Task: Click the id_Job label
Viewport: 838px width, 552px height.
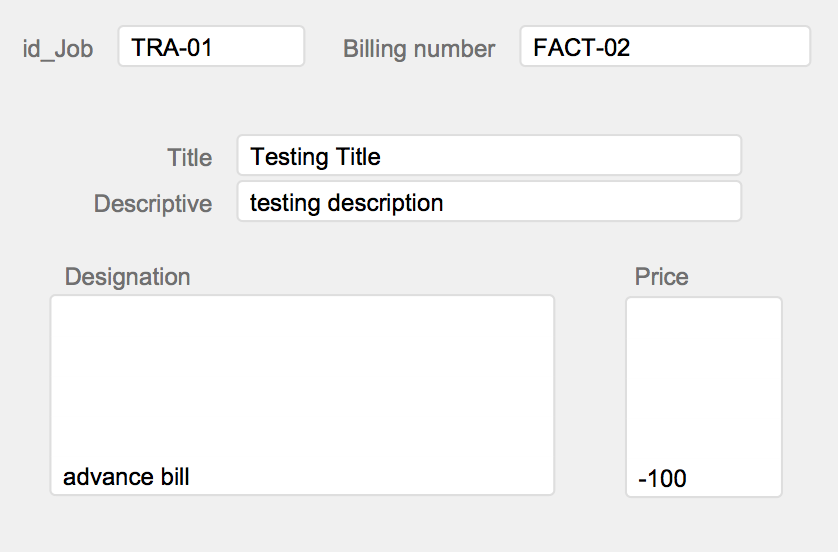Action: pos(58,49)
